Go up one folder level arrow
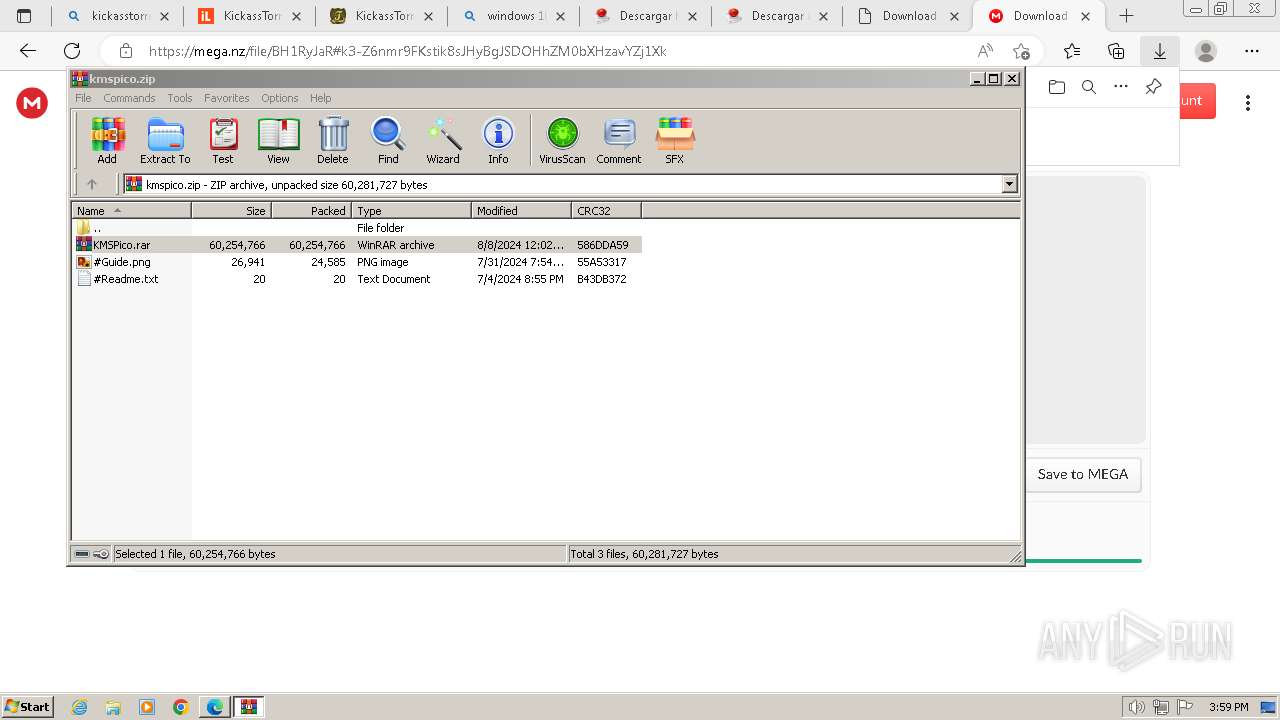Screen dimensions: 1280x720 (92, 184)
